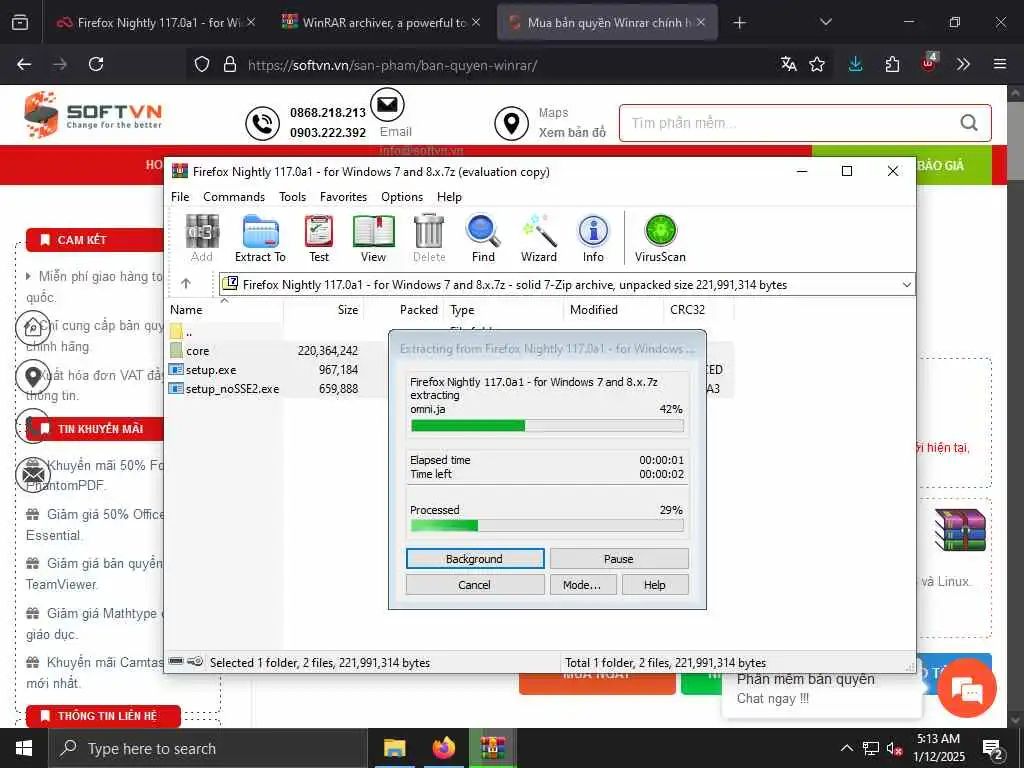Click the Processed total progress bar
This screenshot has width=1024, height=768.
547,526
